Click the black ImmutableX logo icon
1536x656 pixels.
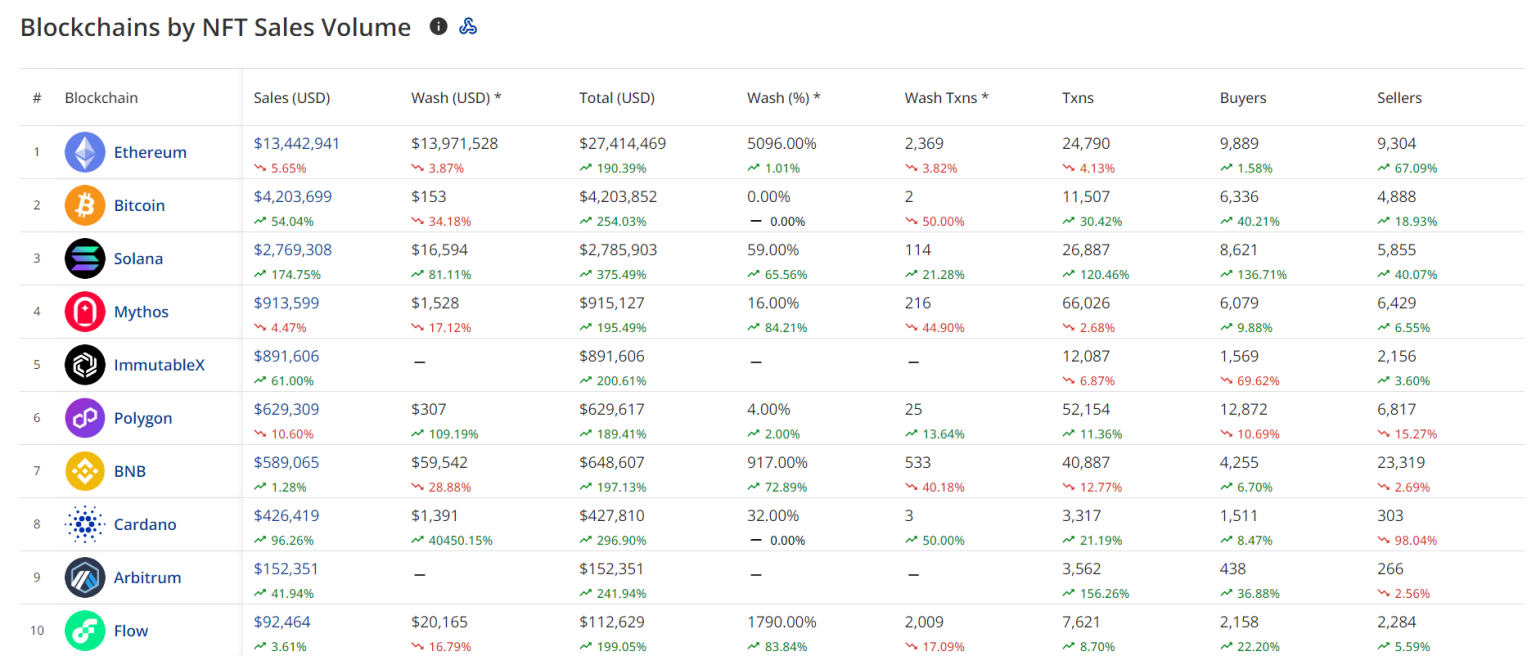click(x=85, y=365)
